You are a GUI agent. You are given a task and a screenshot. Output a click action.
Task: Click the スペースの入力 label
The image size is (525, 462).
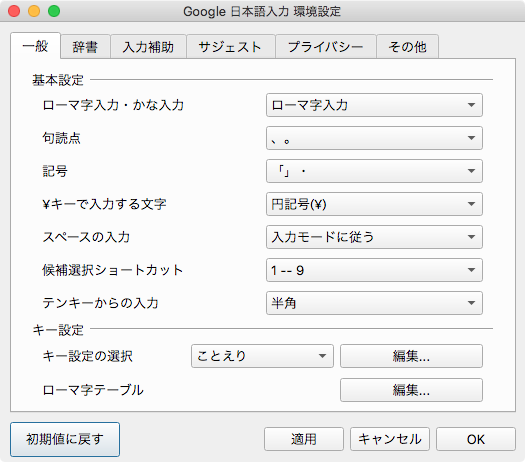coord(86,237)
